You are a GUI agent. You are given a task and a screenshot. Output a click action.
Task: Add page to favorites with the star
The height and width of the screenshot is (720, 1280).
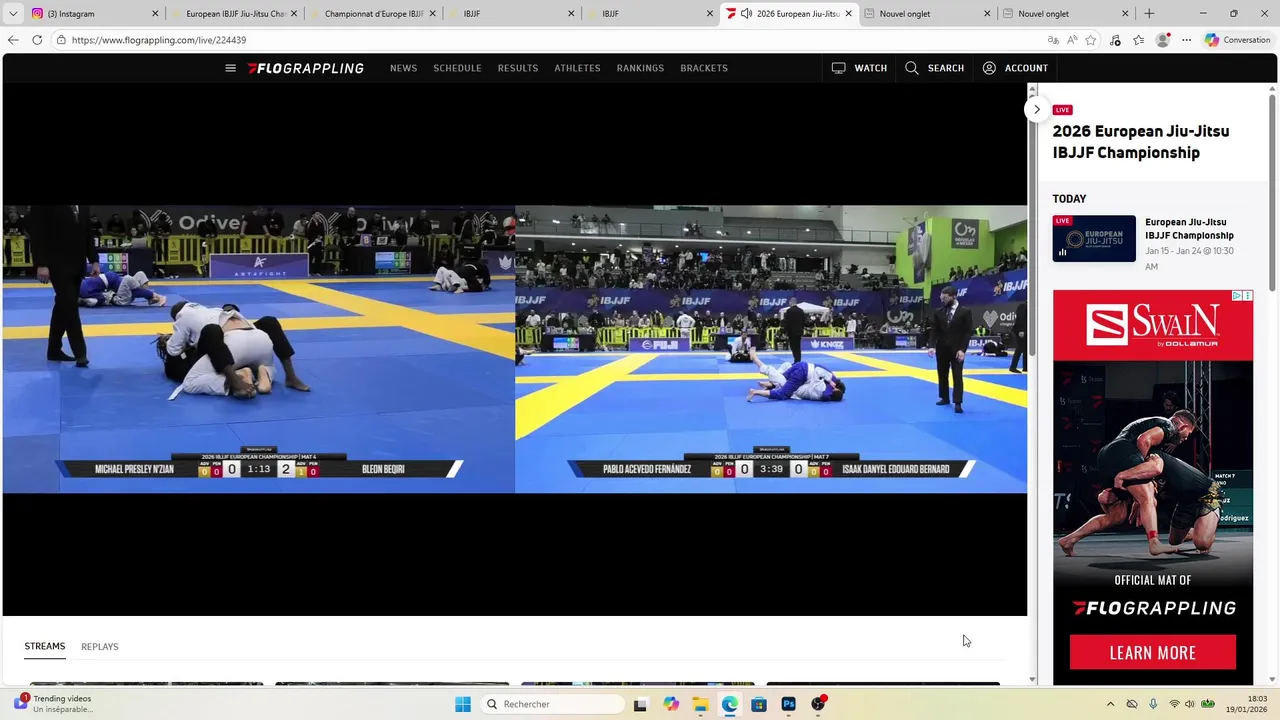(1091, 40)
